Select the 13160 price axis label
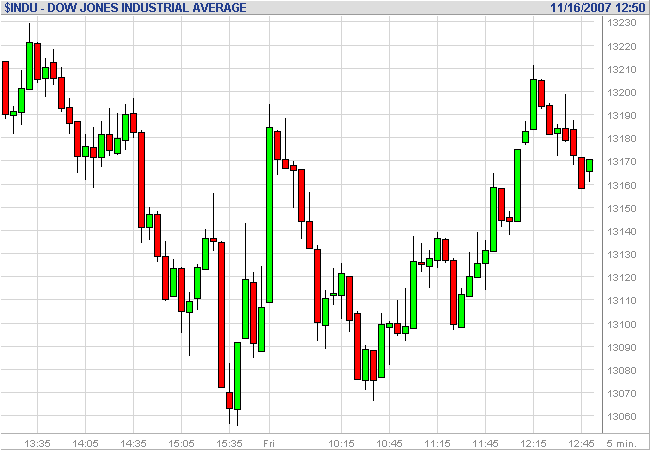650x450 pixels. [621, 185]
